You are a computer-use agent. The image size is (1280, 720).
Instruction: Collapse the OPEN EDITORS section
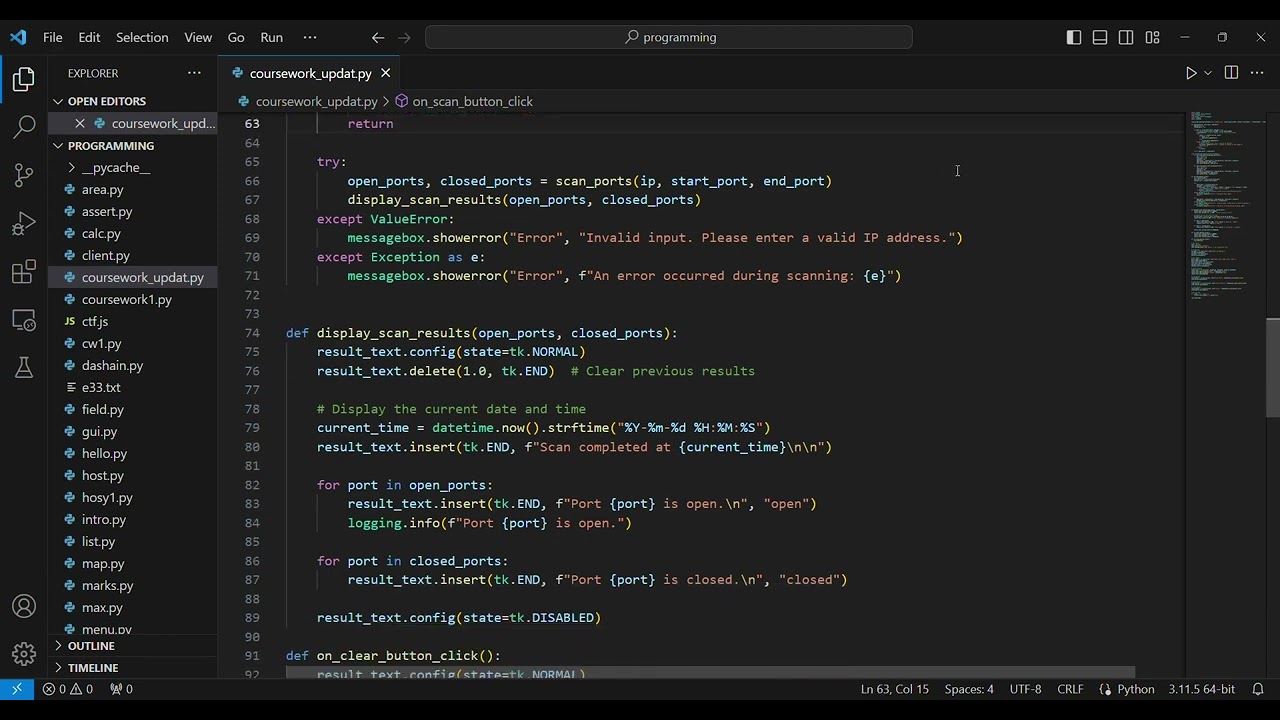[x=133, y=101]
